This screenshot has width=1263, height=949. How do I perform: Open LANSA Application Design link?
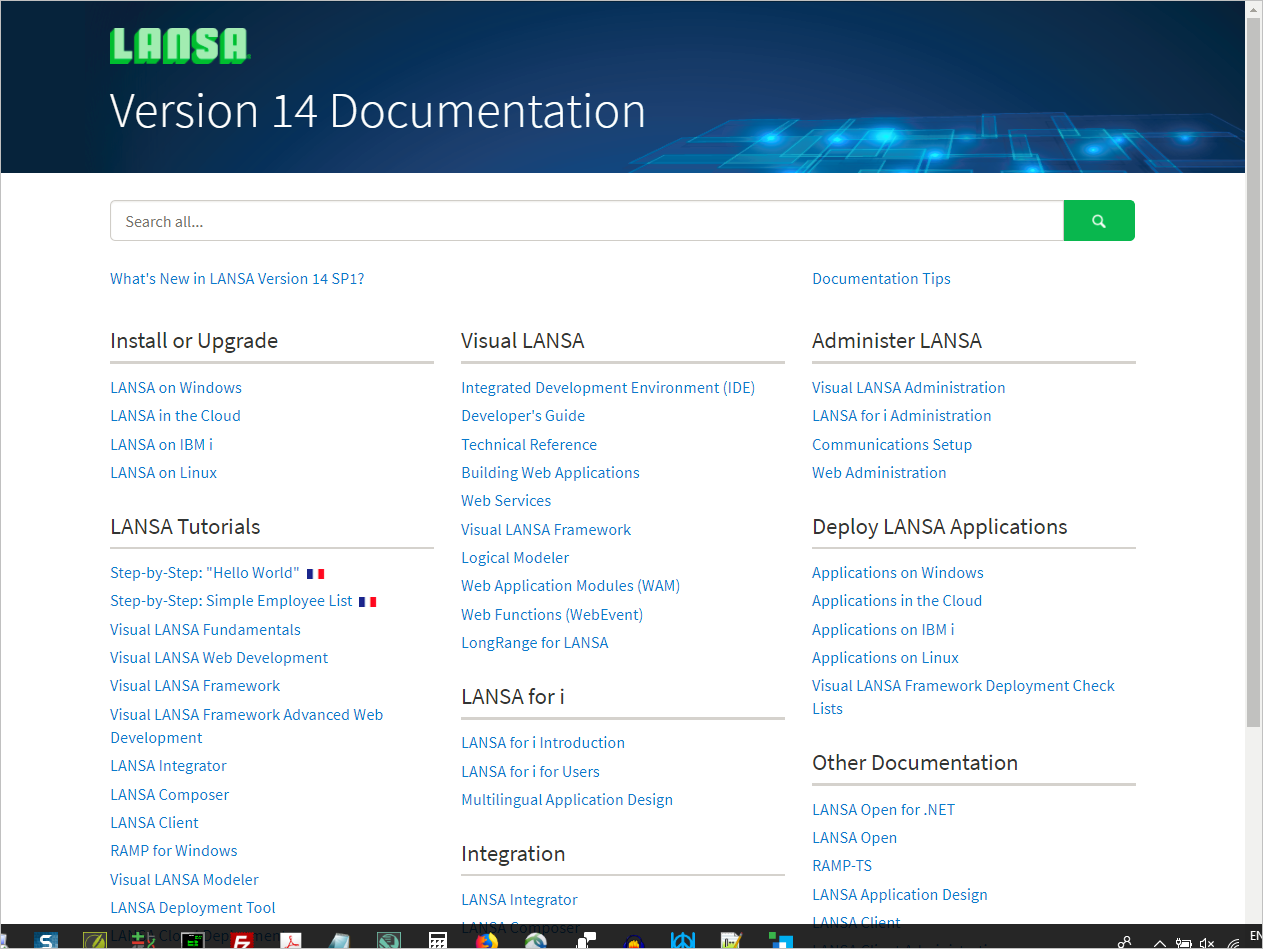(900, 895)
